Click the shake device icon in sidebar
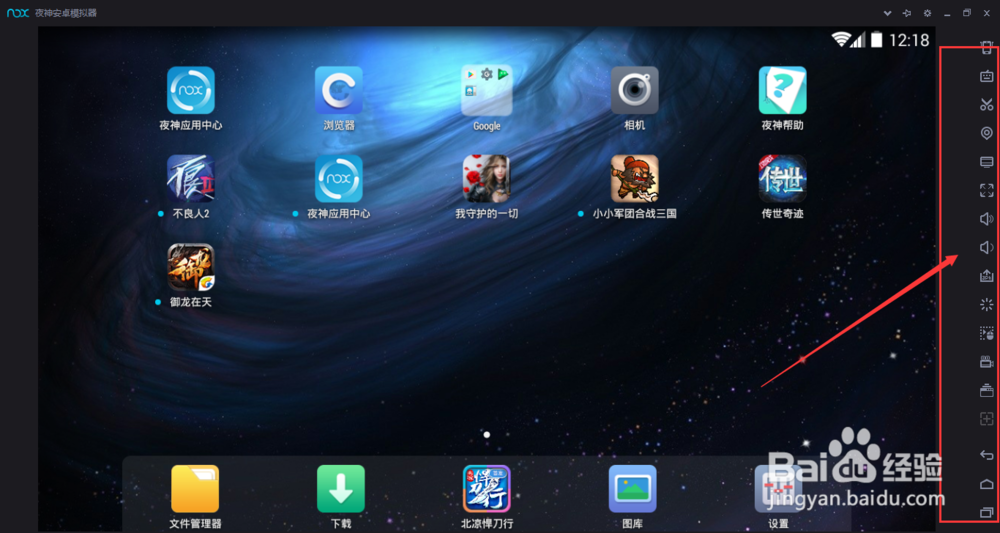This screenshot has height=533, width=1000. pyautogui.click(x=987, y=47)
